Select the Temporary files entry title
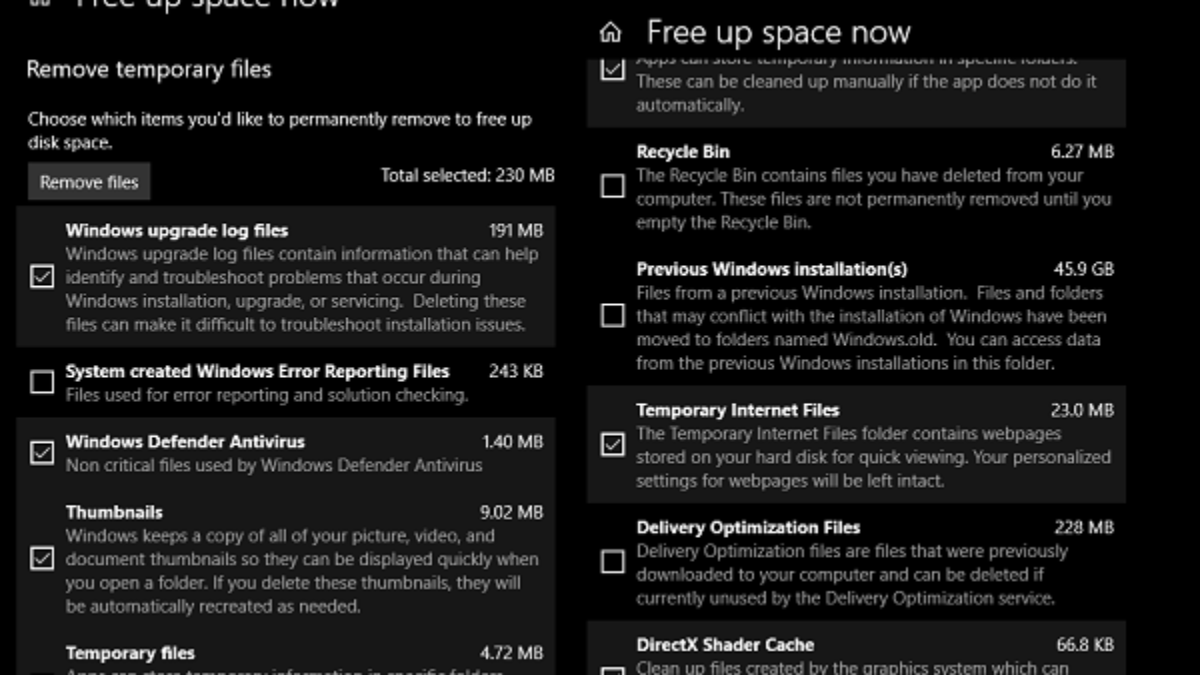This screenshot has width=1200, height=675. click(x=130, y=653)
